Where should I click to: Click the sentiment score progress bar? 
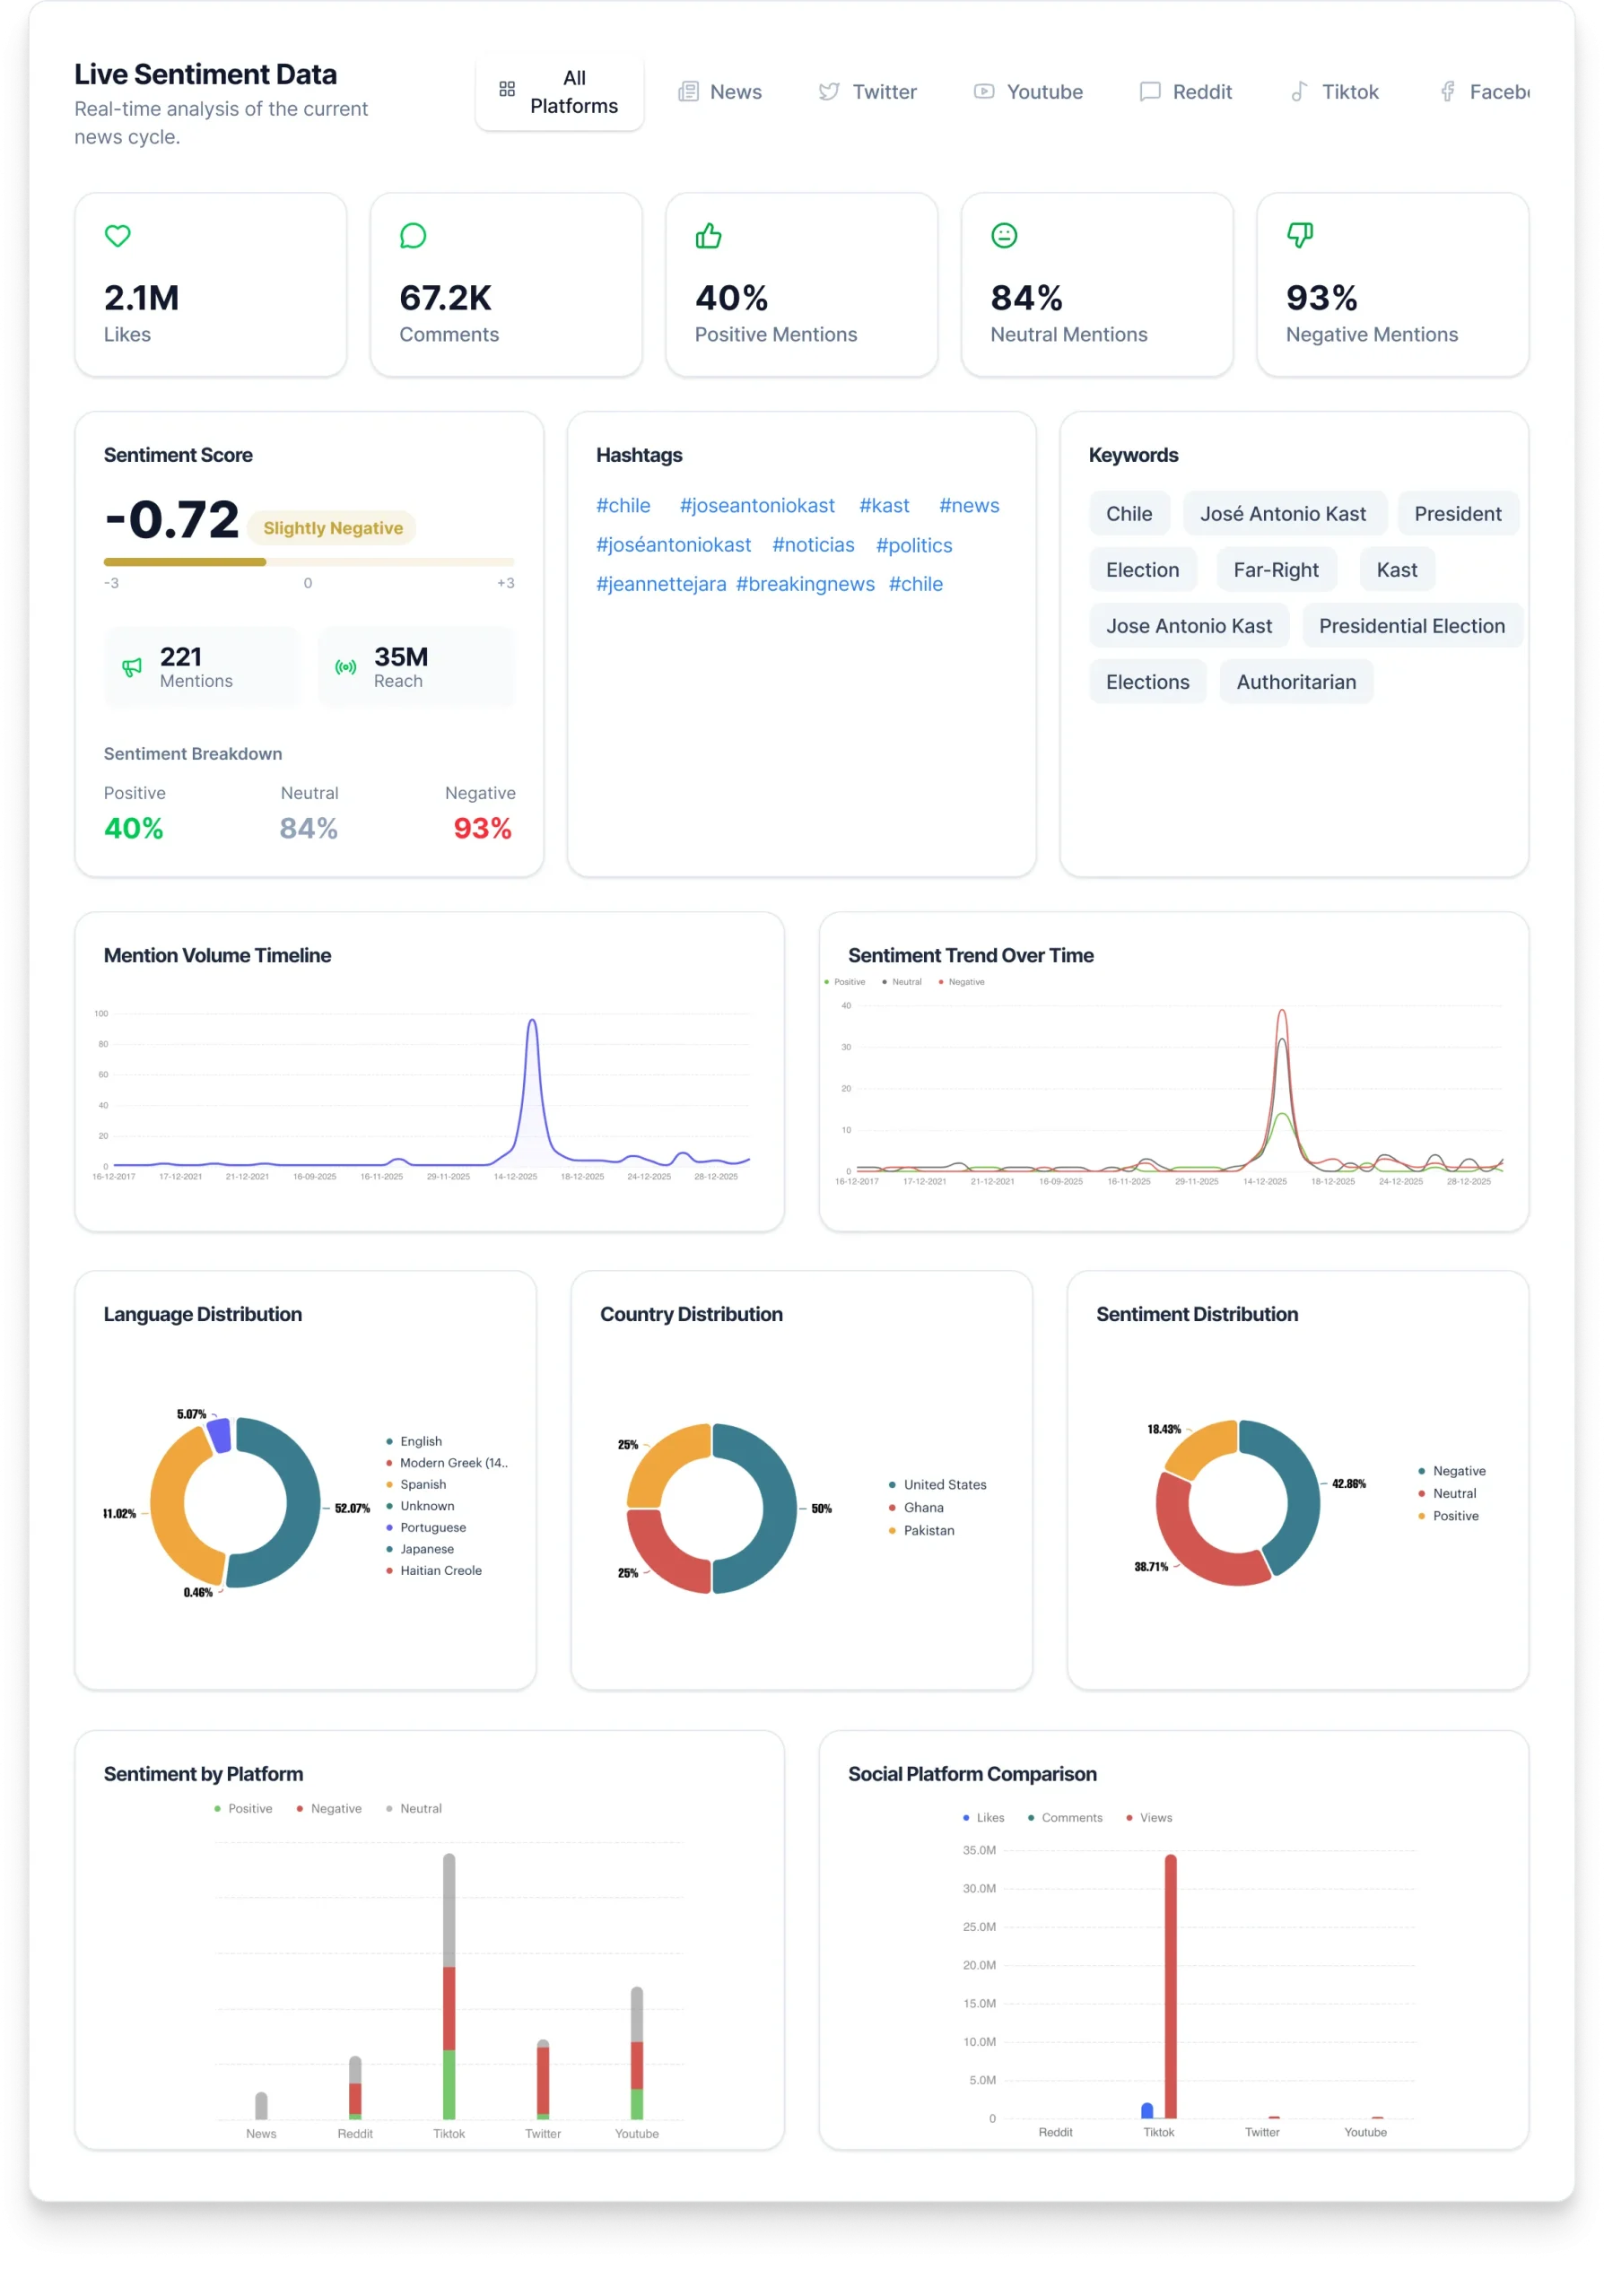coord(309,562)
